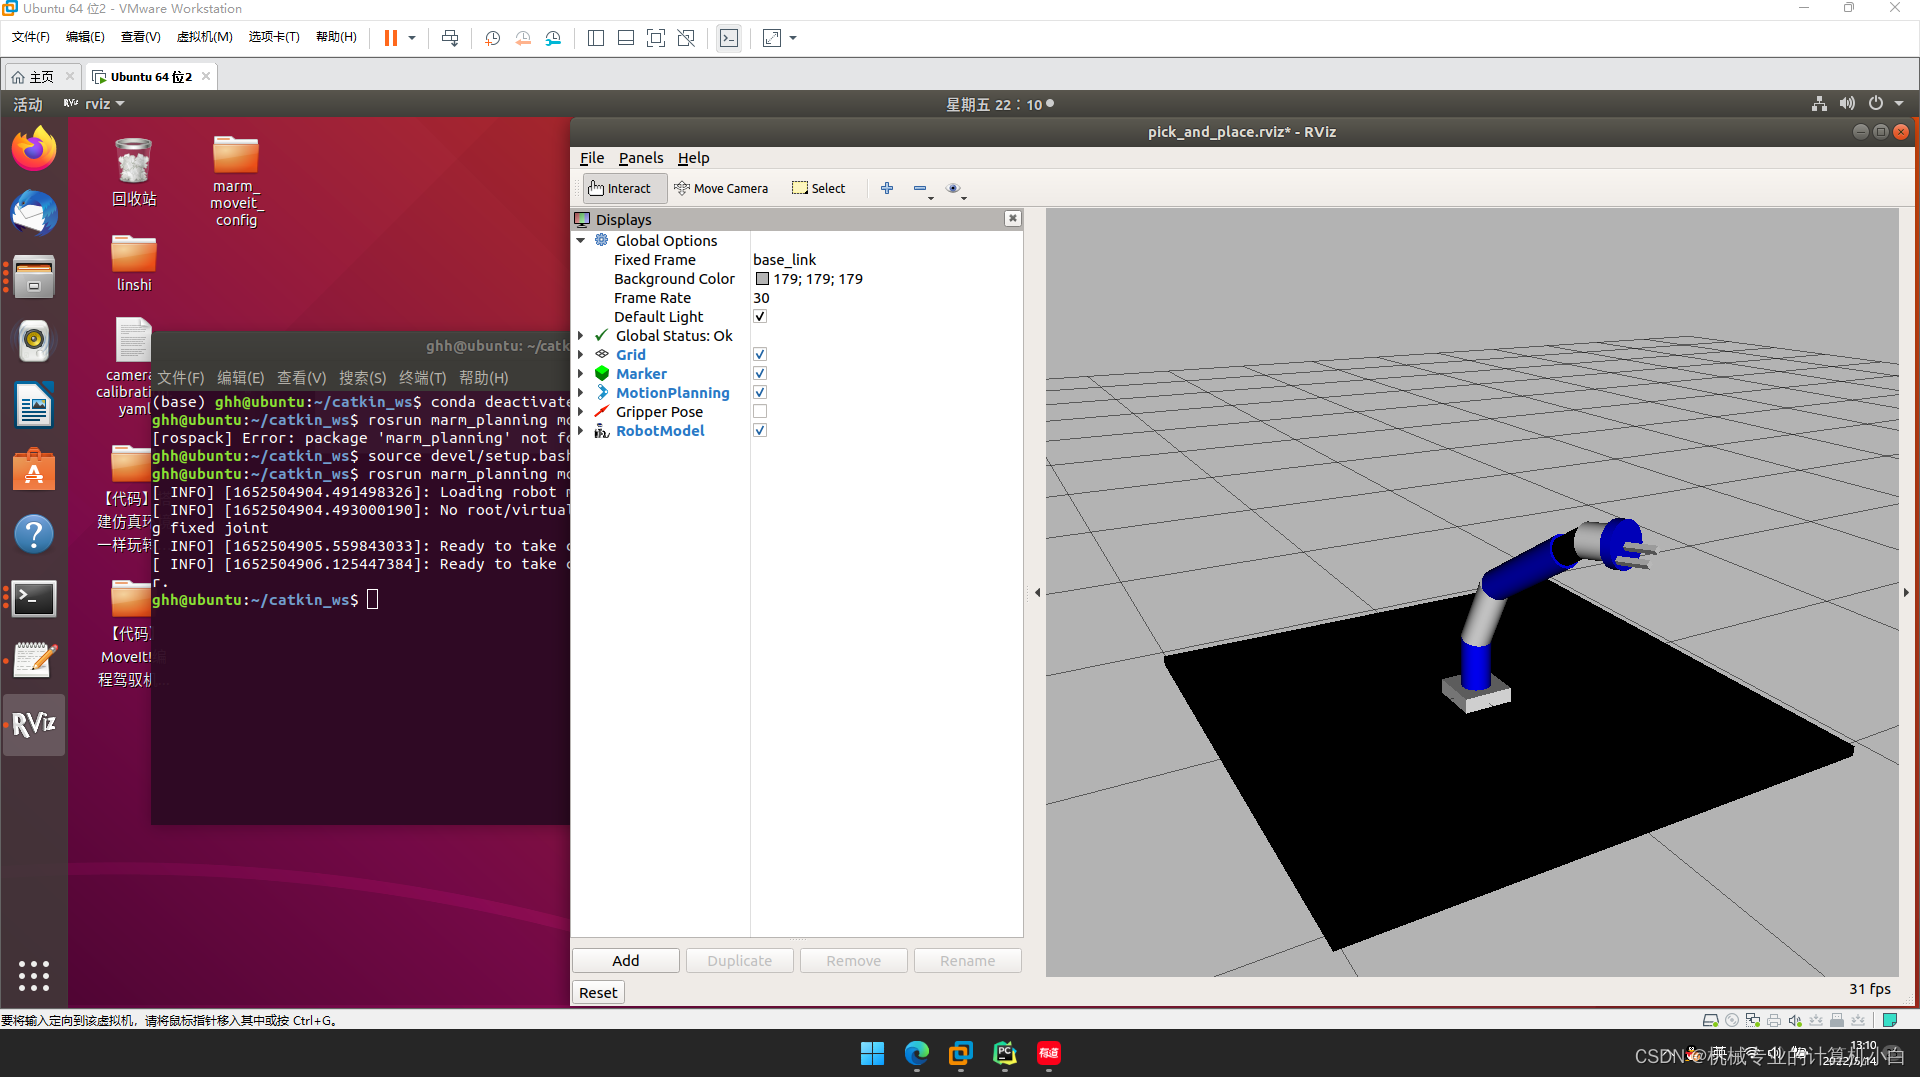Screen dimensions: 1920x1077
Task: Take a snapshot in VMware toolbar
Action: click(492, 38)
